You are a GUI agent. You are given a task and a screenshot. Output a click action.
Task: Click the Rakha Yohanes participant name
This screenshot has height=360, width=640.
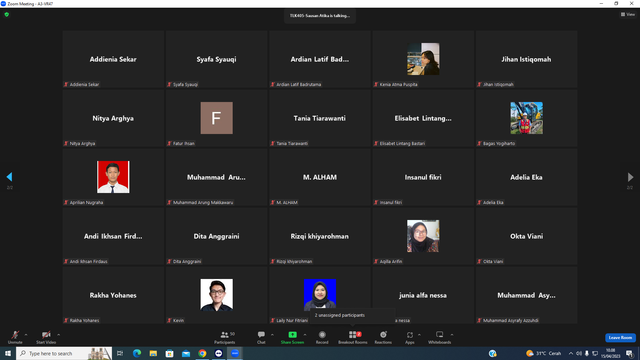click(x=113, y=295)
